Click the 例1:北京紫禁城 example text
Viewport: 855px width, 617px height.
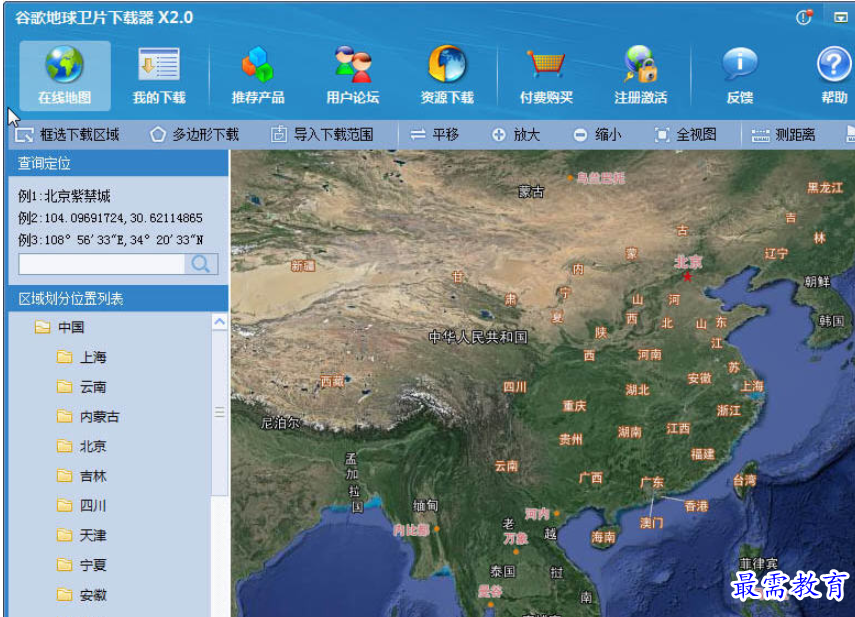64,196
